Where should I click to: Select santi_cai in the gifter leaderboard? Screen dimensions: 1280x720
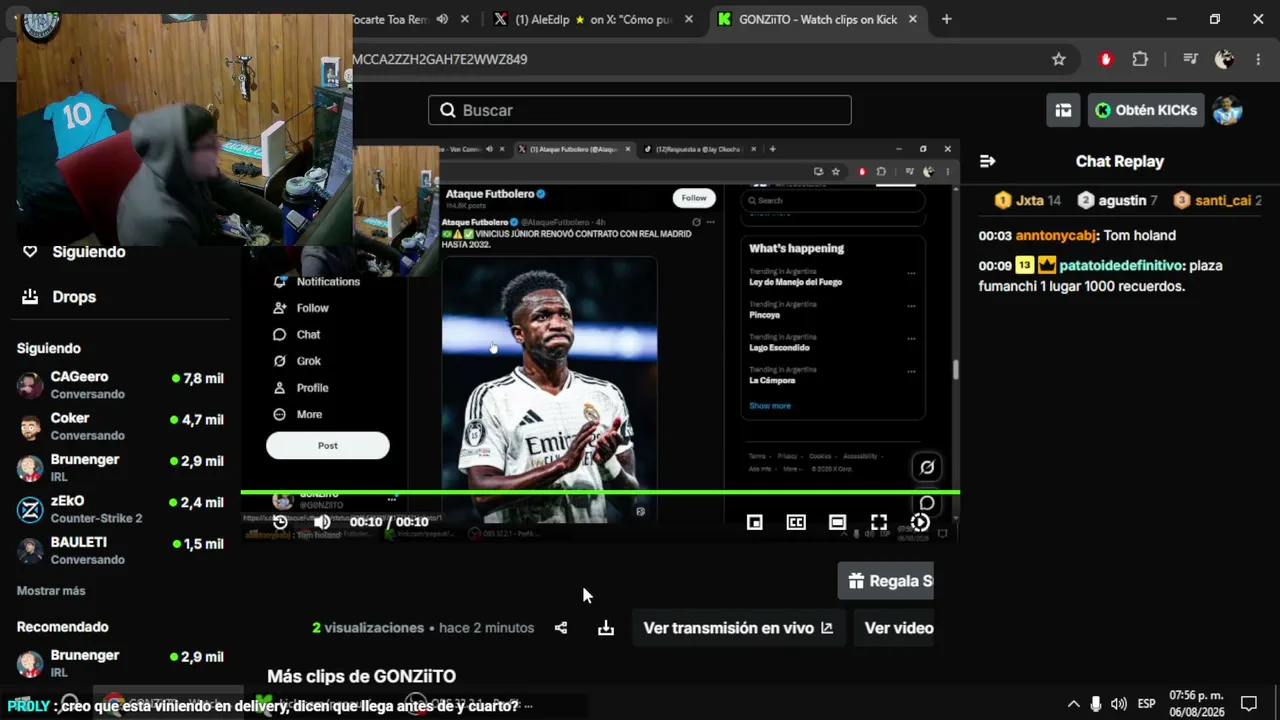(x=1218, y=200)
